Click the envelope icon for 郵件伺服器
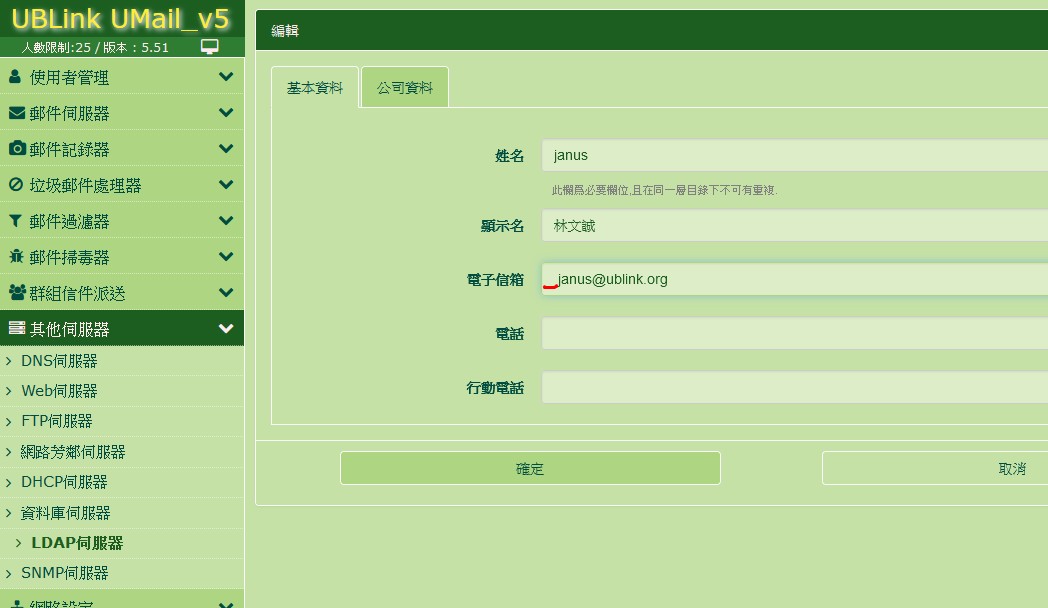1048x608 pixels. (x=16, y=113)
